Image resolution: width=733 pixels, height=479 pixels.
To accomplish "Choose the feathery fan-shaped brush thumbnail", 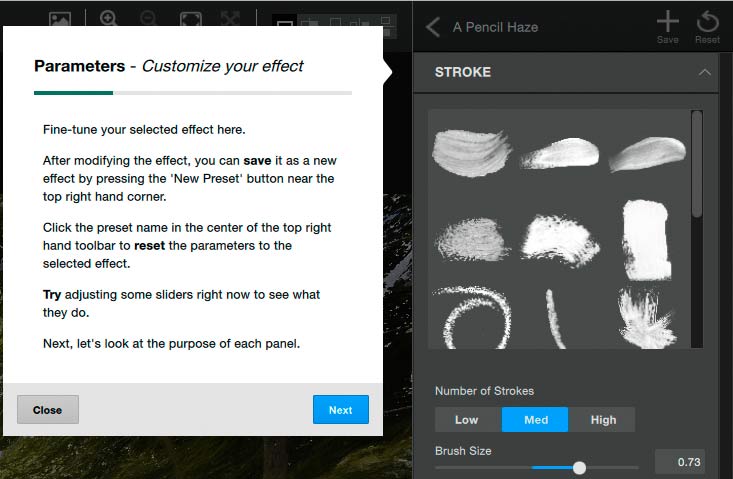I will [x=647, y=318].
